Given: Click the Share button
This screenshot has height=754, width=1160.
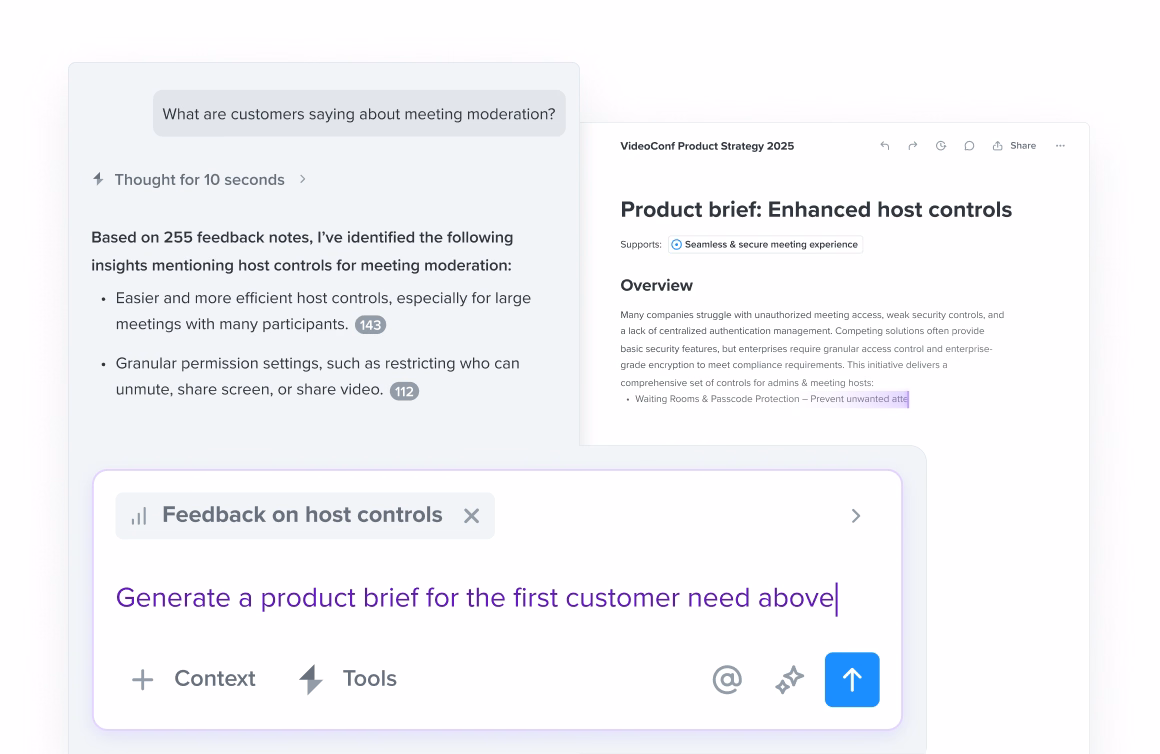Looking at the screenshot, I should pos(1014,146).
